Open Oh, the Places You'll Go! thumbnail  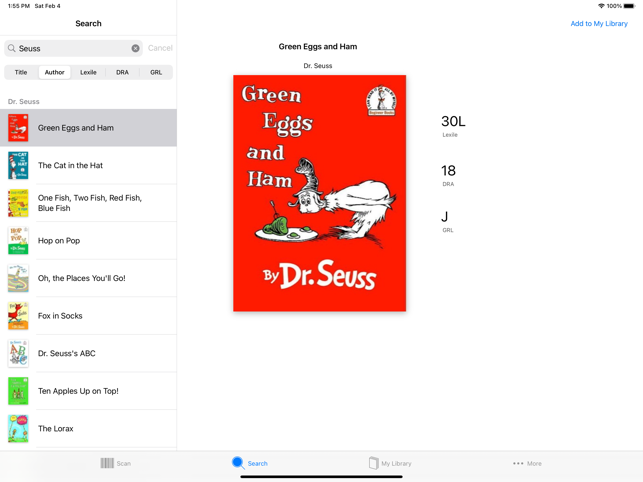(x=18, y=278)
